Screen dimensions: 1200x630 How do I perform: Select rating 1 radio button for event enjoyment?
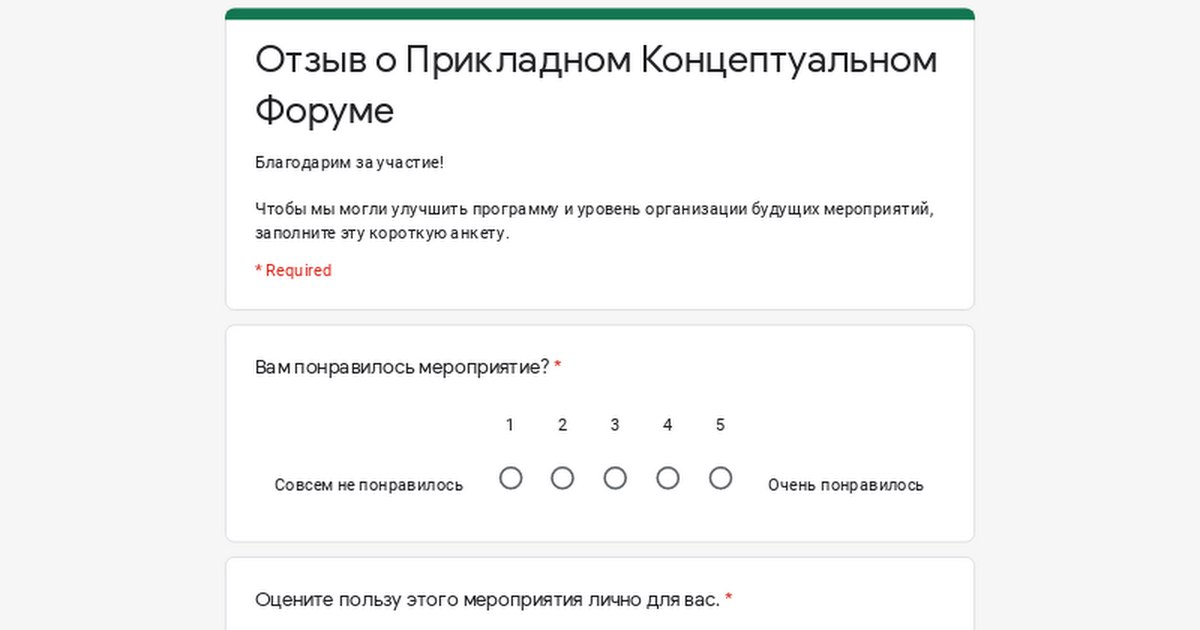510,478
